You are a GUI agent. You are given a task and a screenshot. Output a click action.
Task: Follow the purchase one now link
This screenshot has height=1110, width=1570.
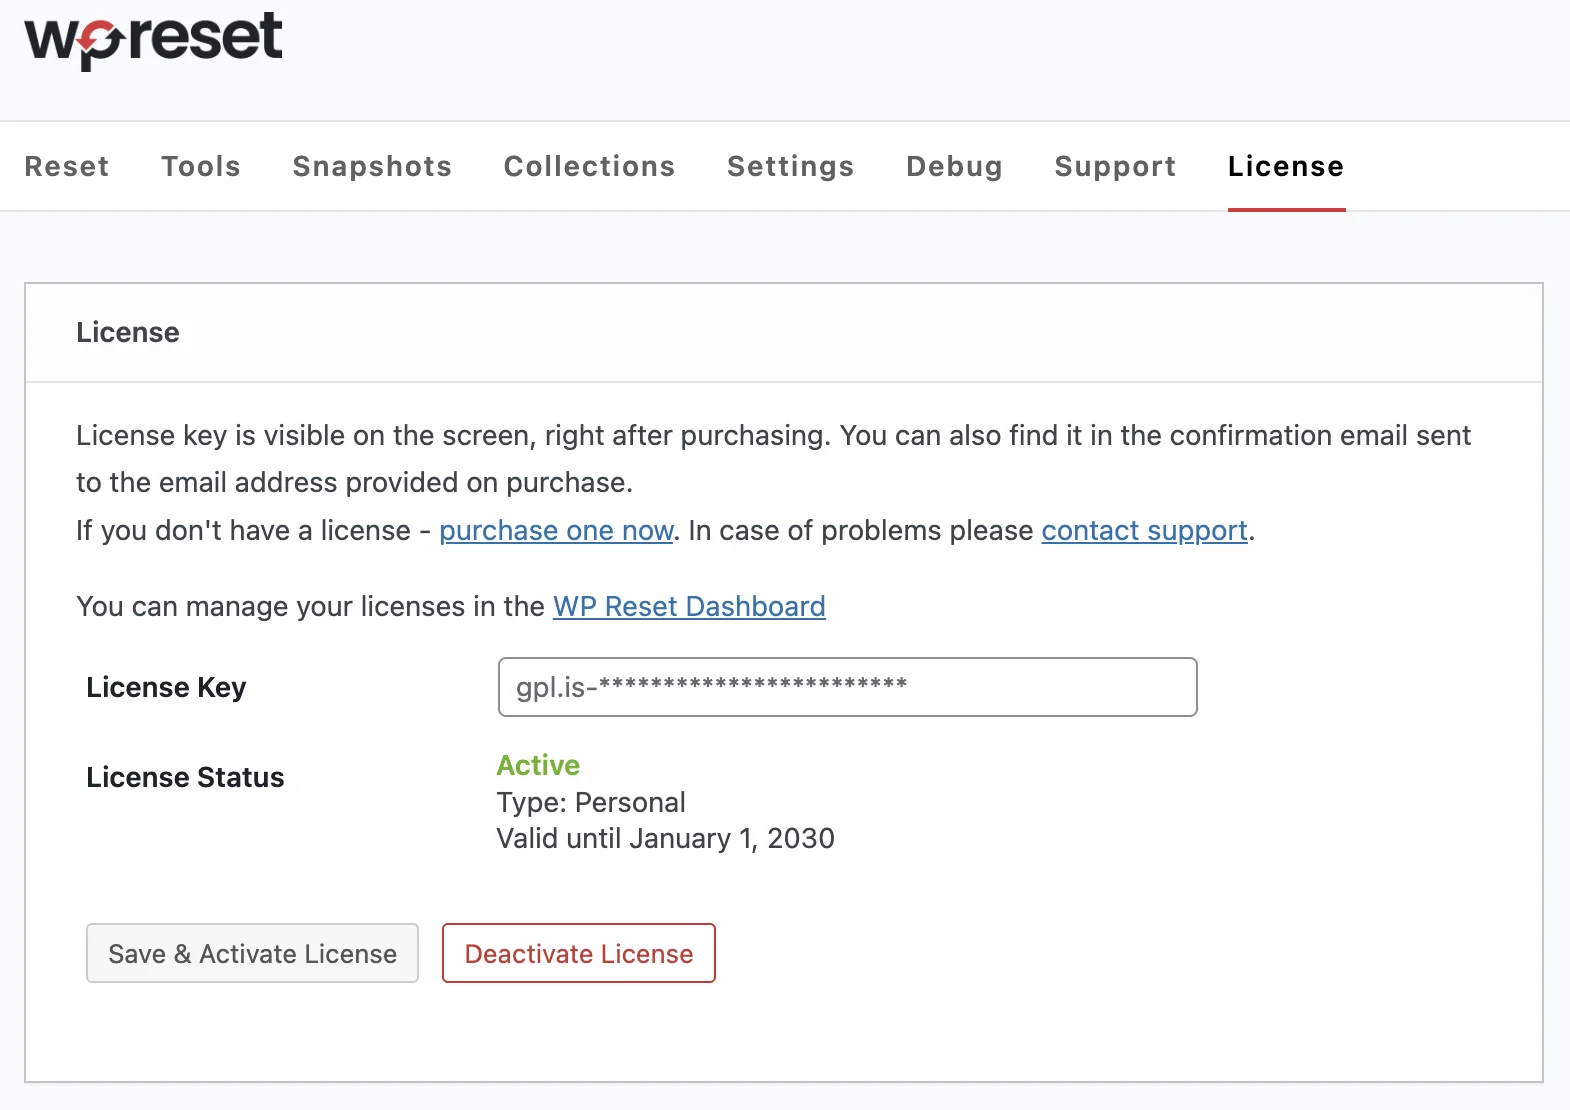coord(556,530)
